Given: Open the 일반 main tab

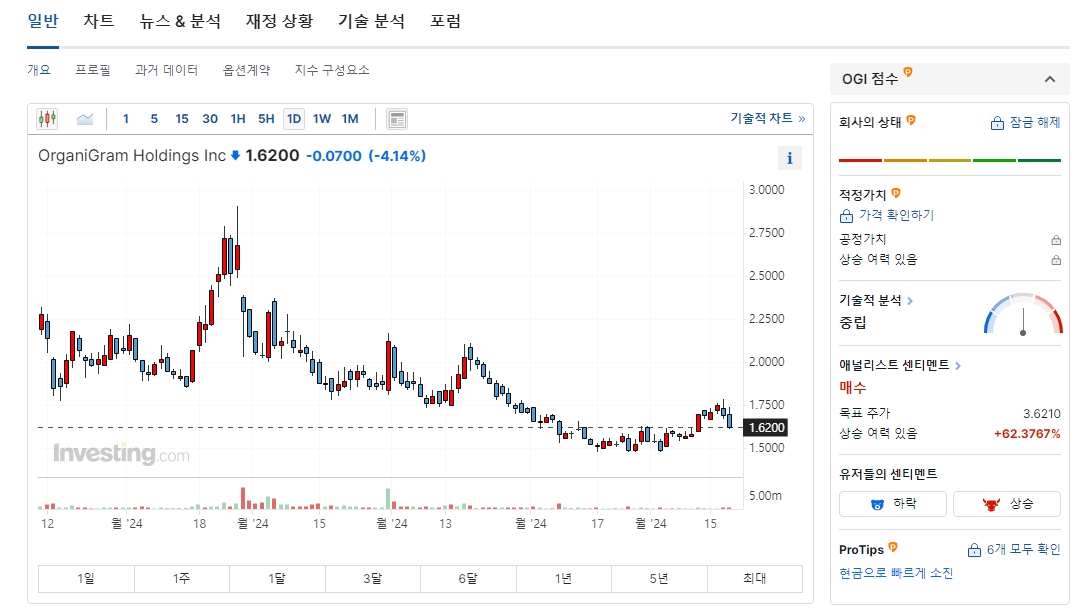Looking at the screenshot, I should (x=43, y=21).
